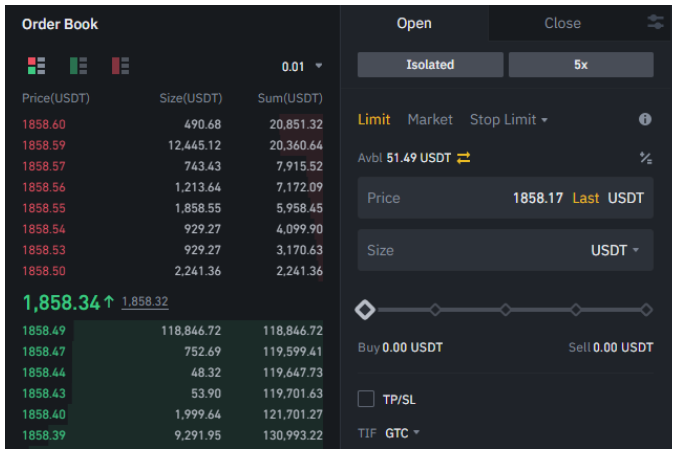The height and width of the screenshot is (453, 677).
Task: Select the Market order tab
Action: coord(430,120)
